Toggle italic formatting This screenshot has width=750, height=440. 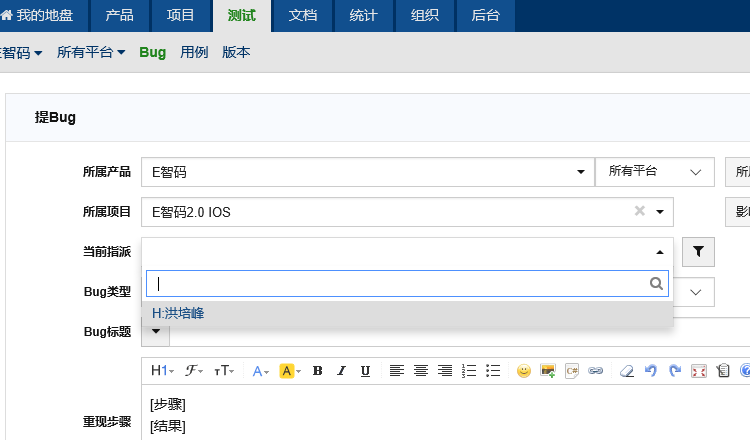(x=341, y=371)
